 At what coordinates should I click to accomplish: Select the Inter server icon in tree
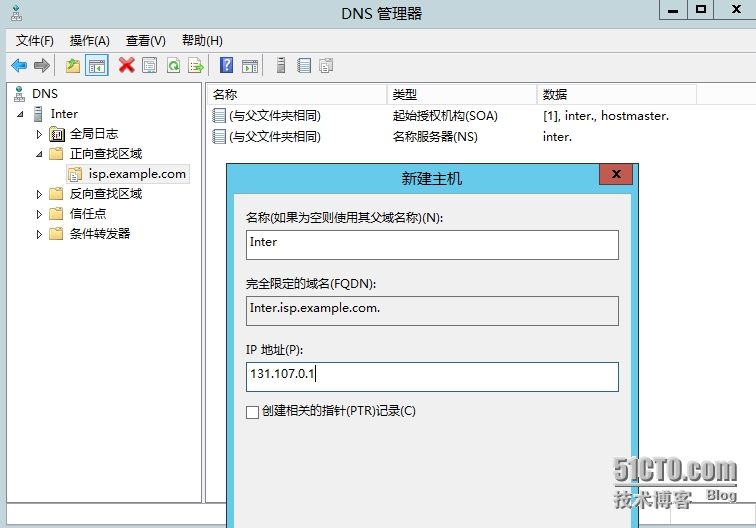point(38,114)
